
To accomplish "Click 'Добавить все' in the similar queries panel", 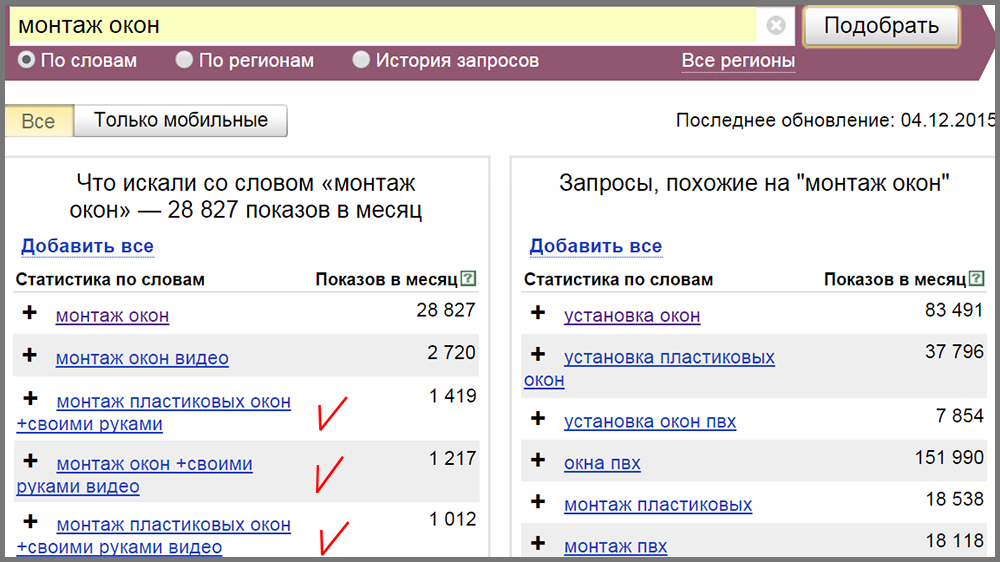I will tap(595, 246).
